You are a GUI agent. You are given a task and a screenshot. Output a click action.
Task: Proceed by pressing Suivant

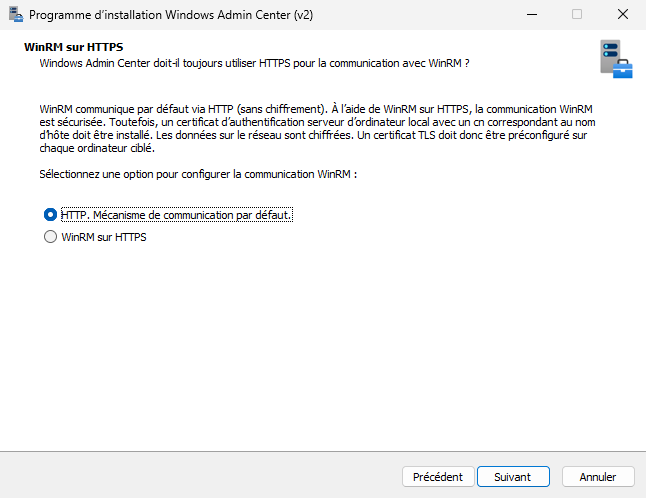pos(512,477)
